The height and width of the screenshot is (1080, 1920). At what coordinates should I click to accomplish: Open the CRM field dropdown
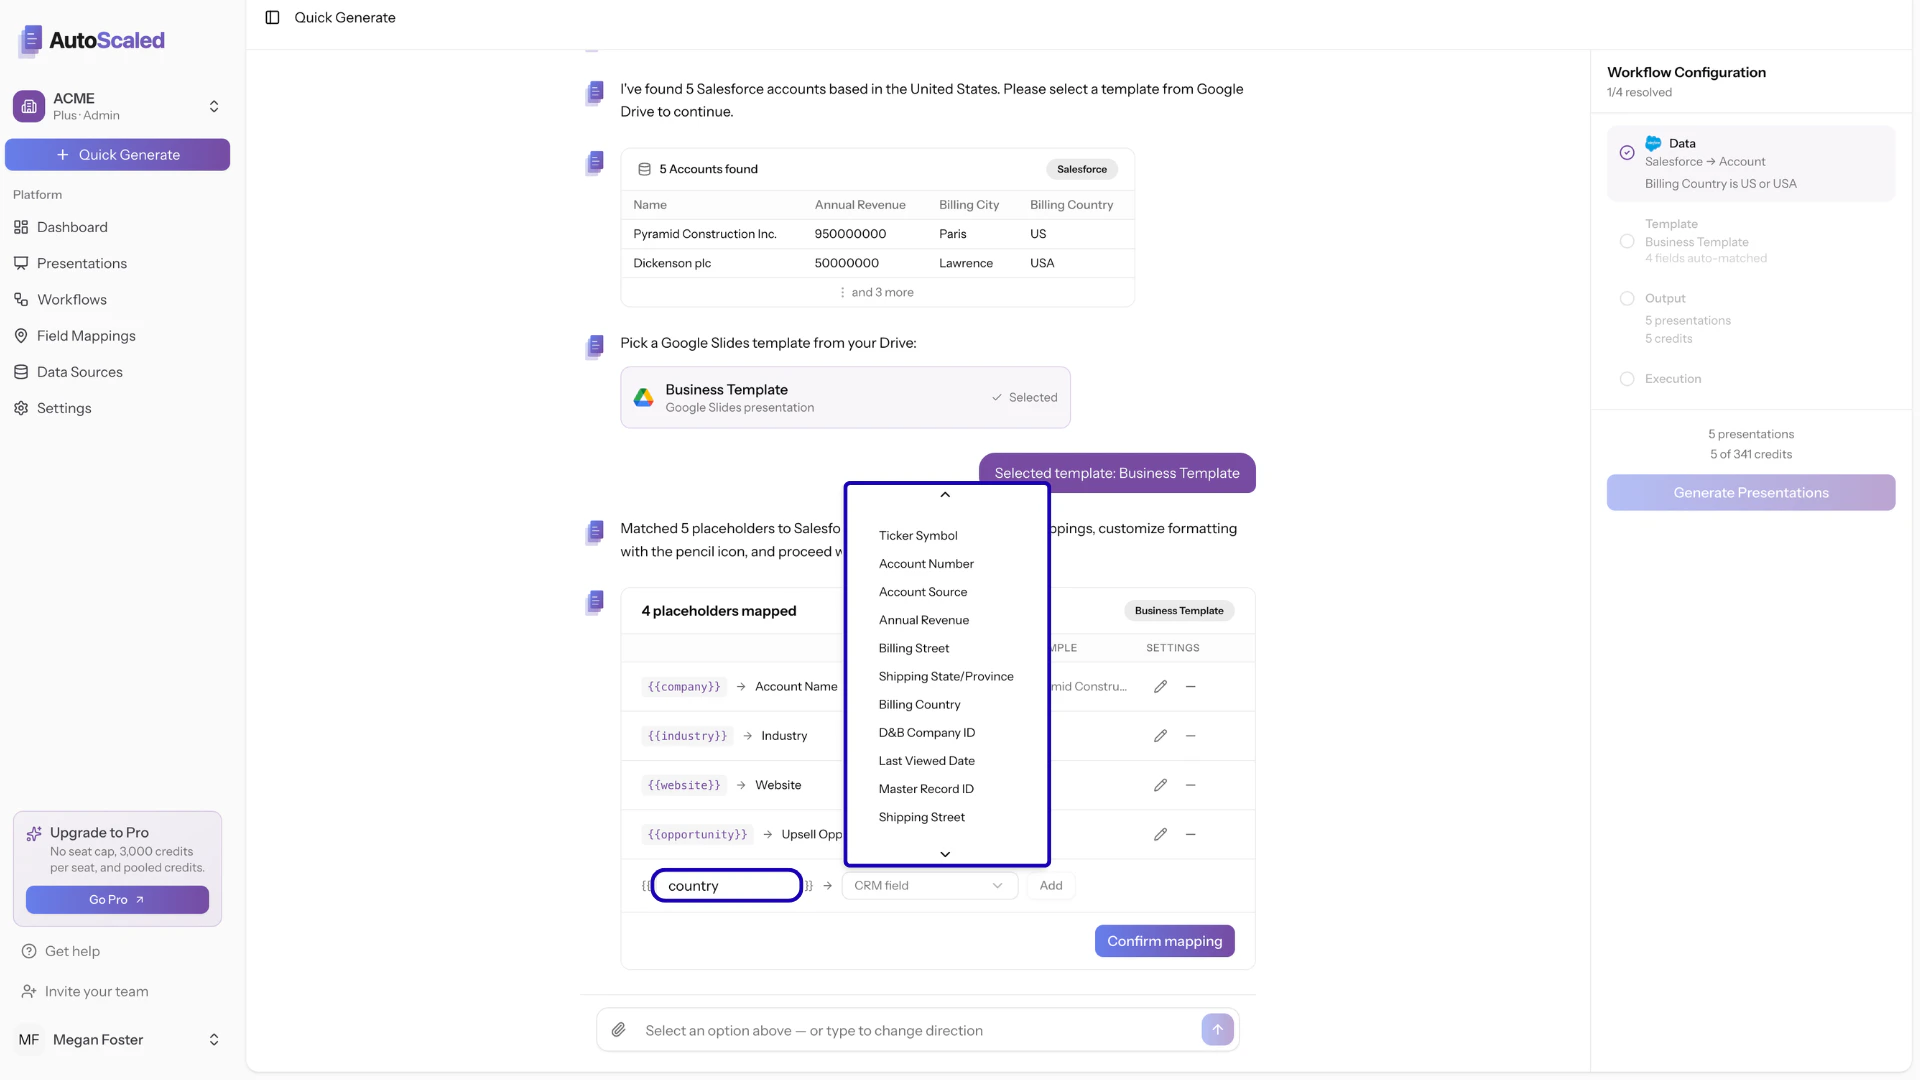pyautogui.click(x=928, y=885)
